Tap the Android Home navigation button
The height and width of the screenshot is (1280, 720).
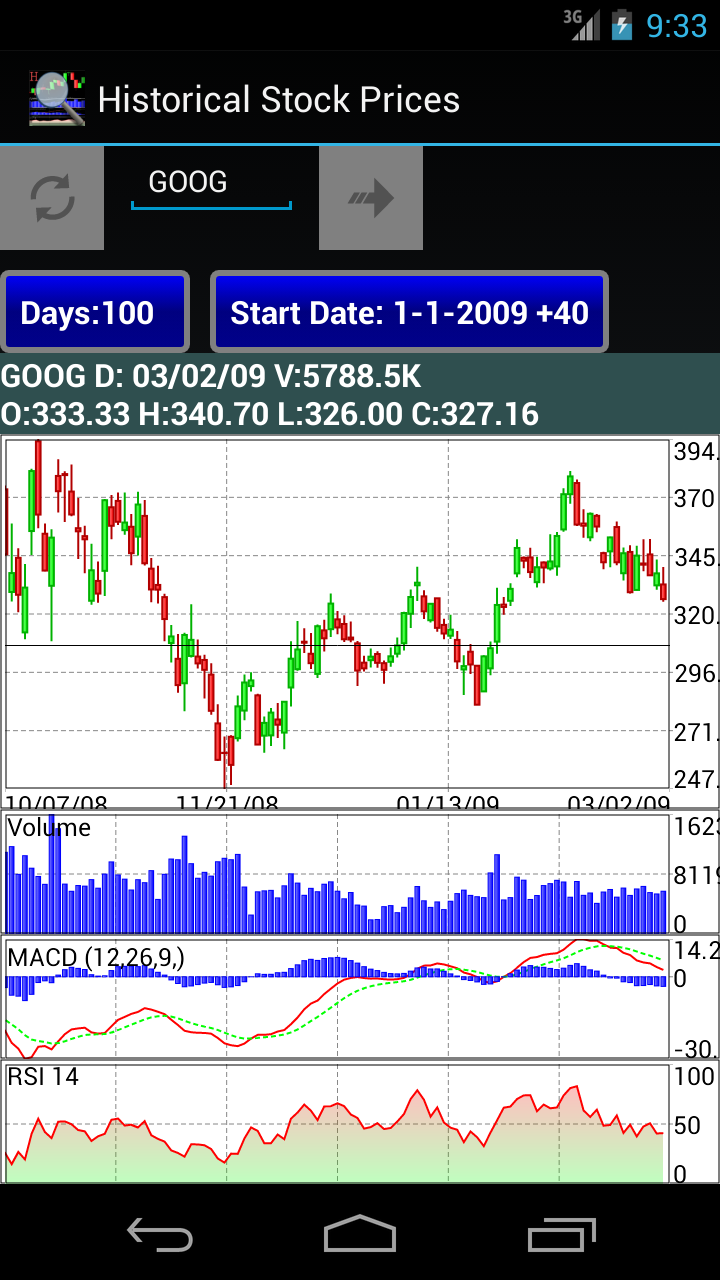point(360,1233)
